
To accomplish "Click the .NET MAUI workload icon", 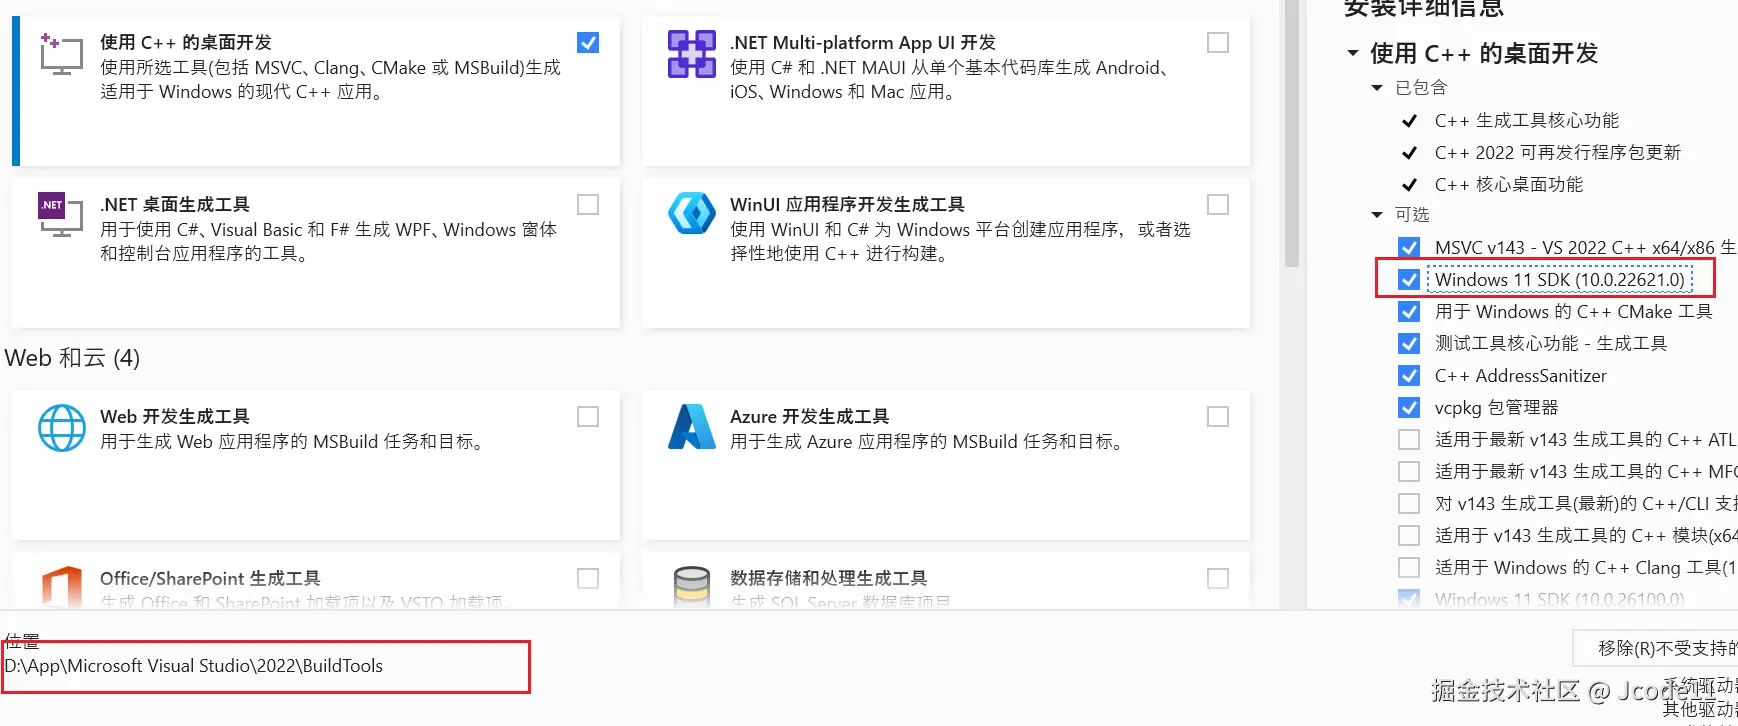I will (692, 54).
